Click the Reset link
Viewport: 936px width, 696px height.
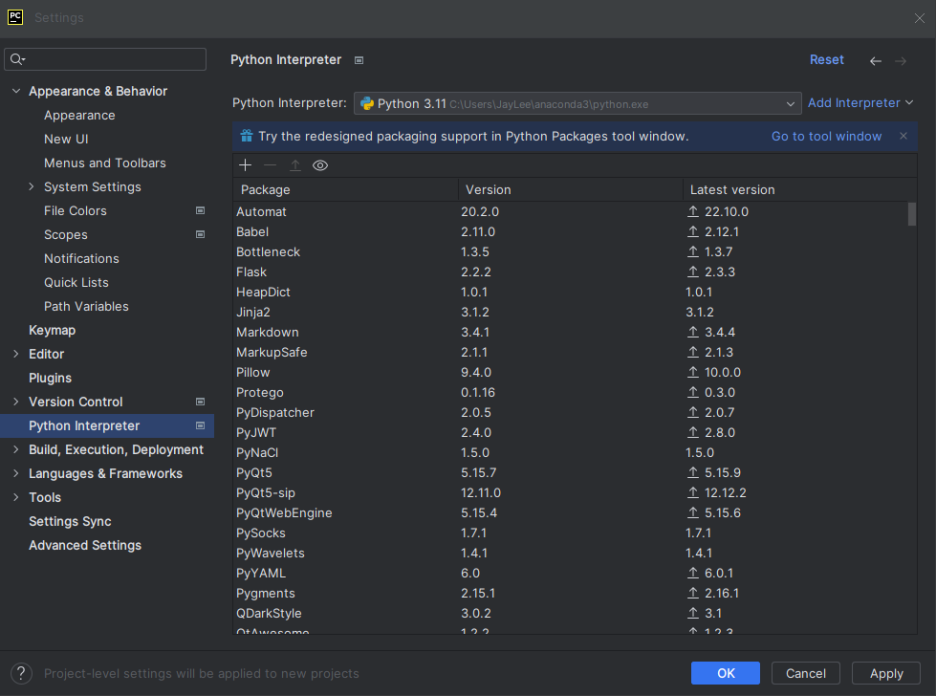pyautogui.click(x=826, y=60)
